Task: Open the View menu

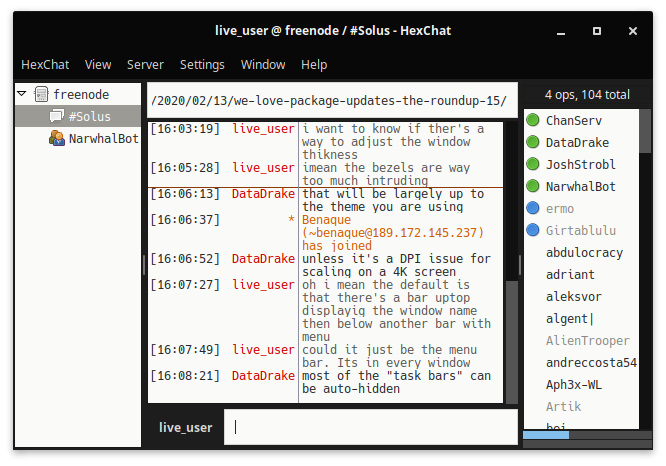Action: click(98, 65)
